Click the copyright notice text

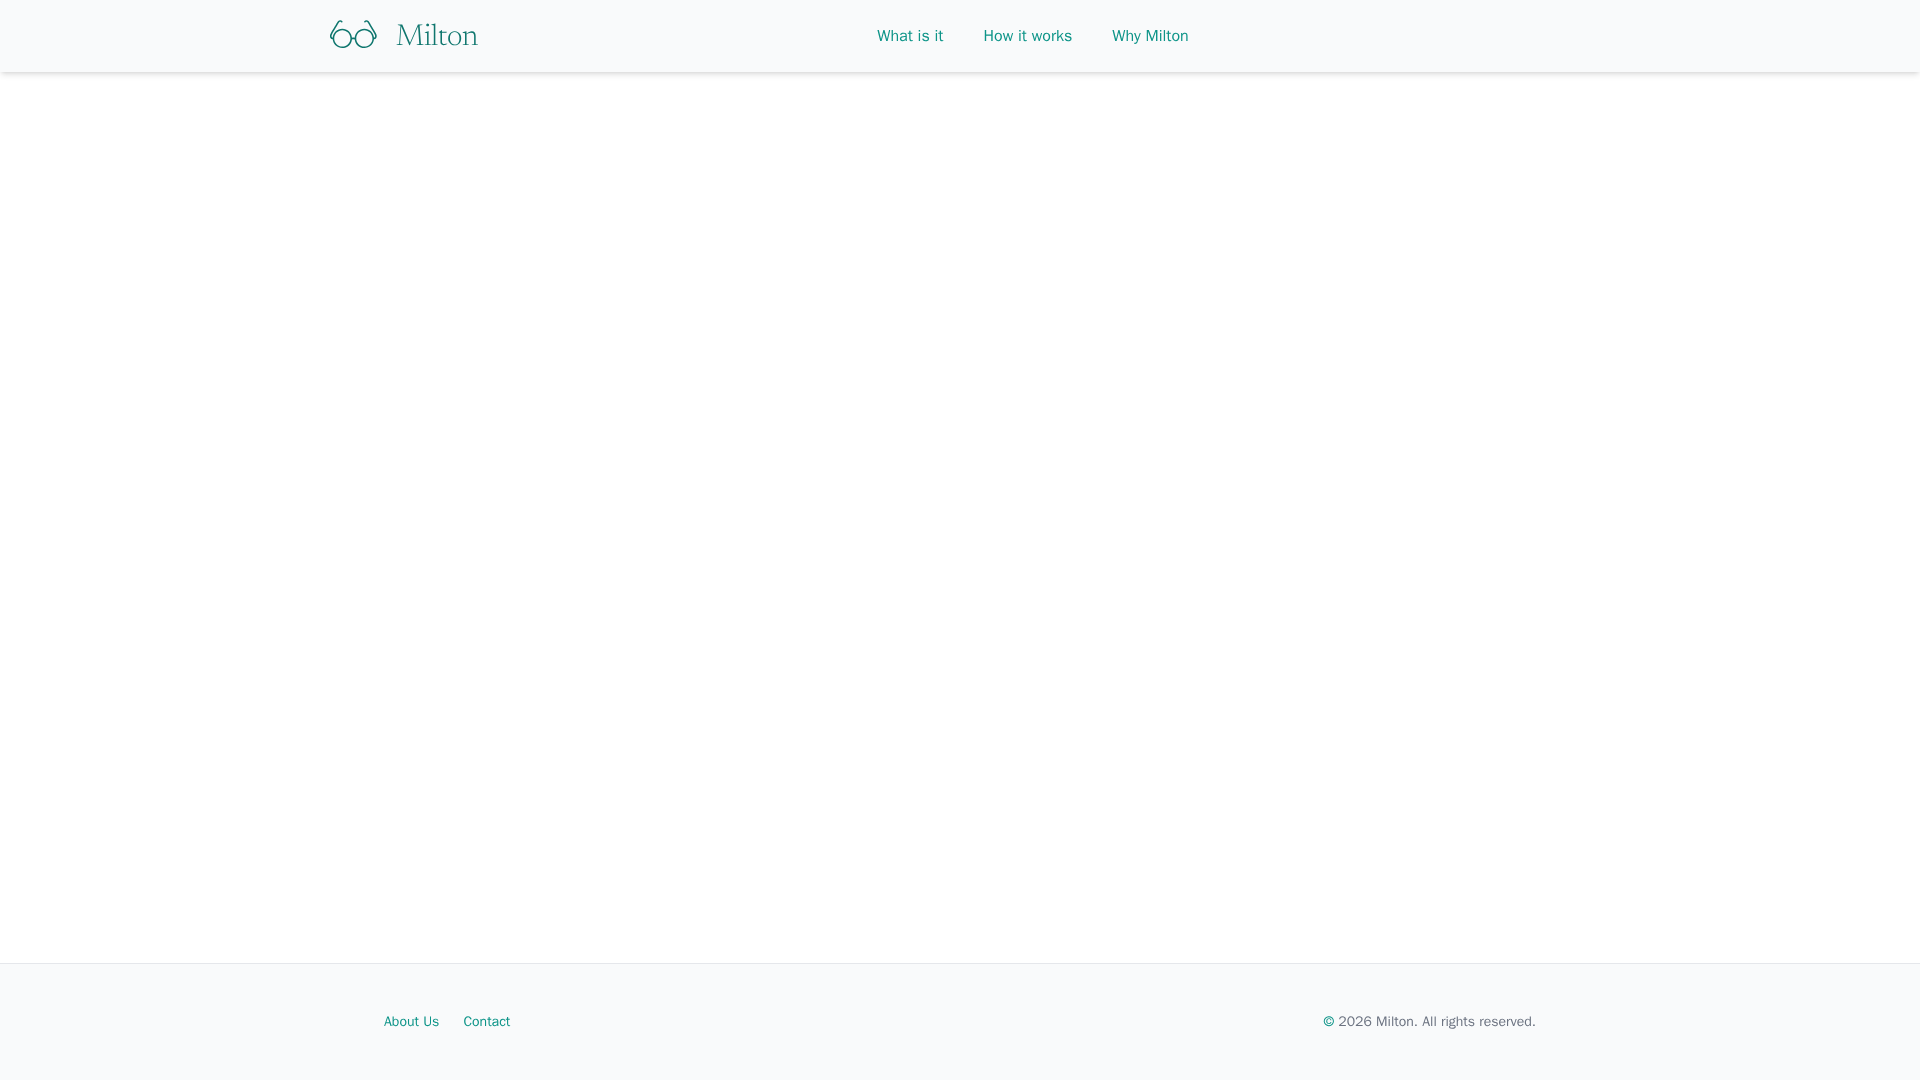point(1428,1021)
